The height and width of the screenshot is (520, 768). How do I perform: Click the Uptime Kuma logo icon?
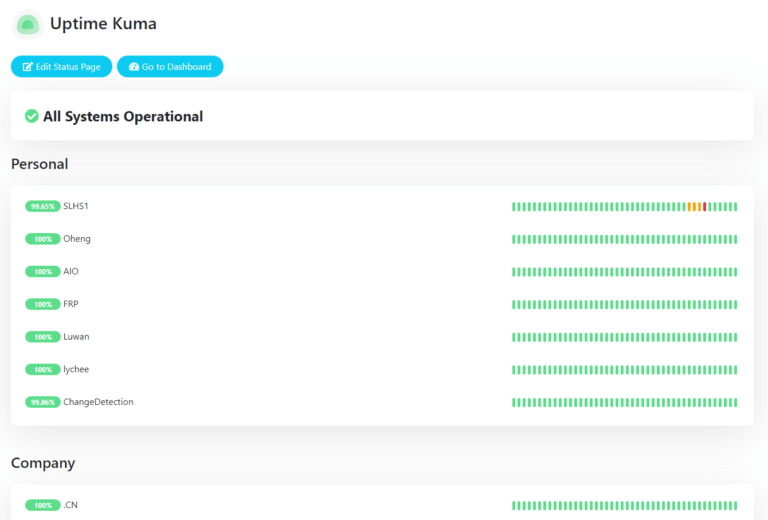click(x=28, y=24)
